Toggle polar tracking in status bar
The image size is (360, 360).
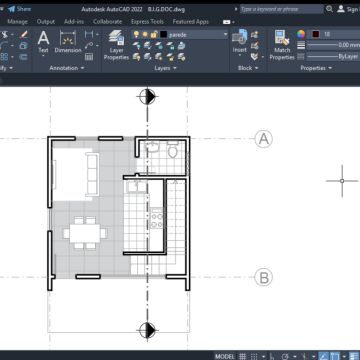pos(285,356)
